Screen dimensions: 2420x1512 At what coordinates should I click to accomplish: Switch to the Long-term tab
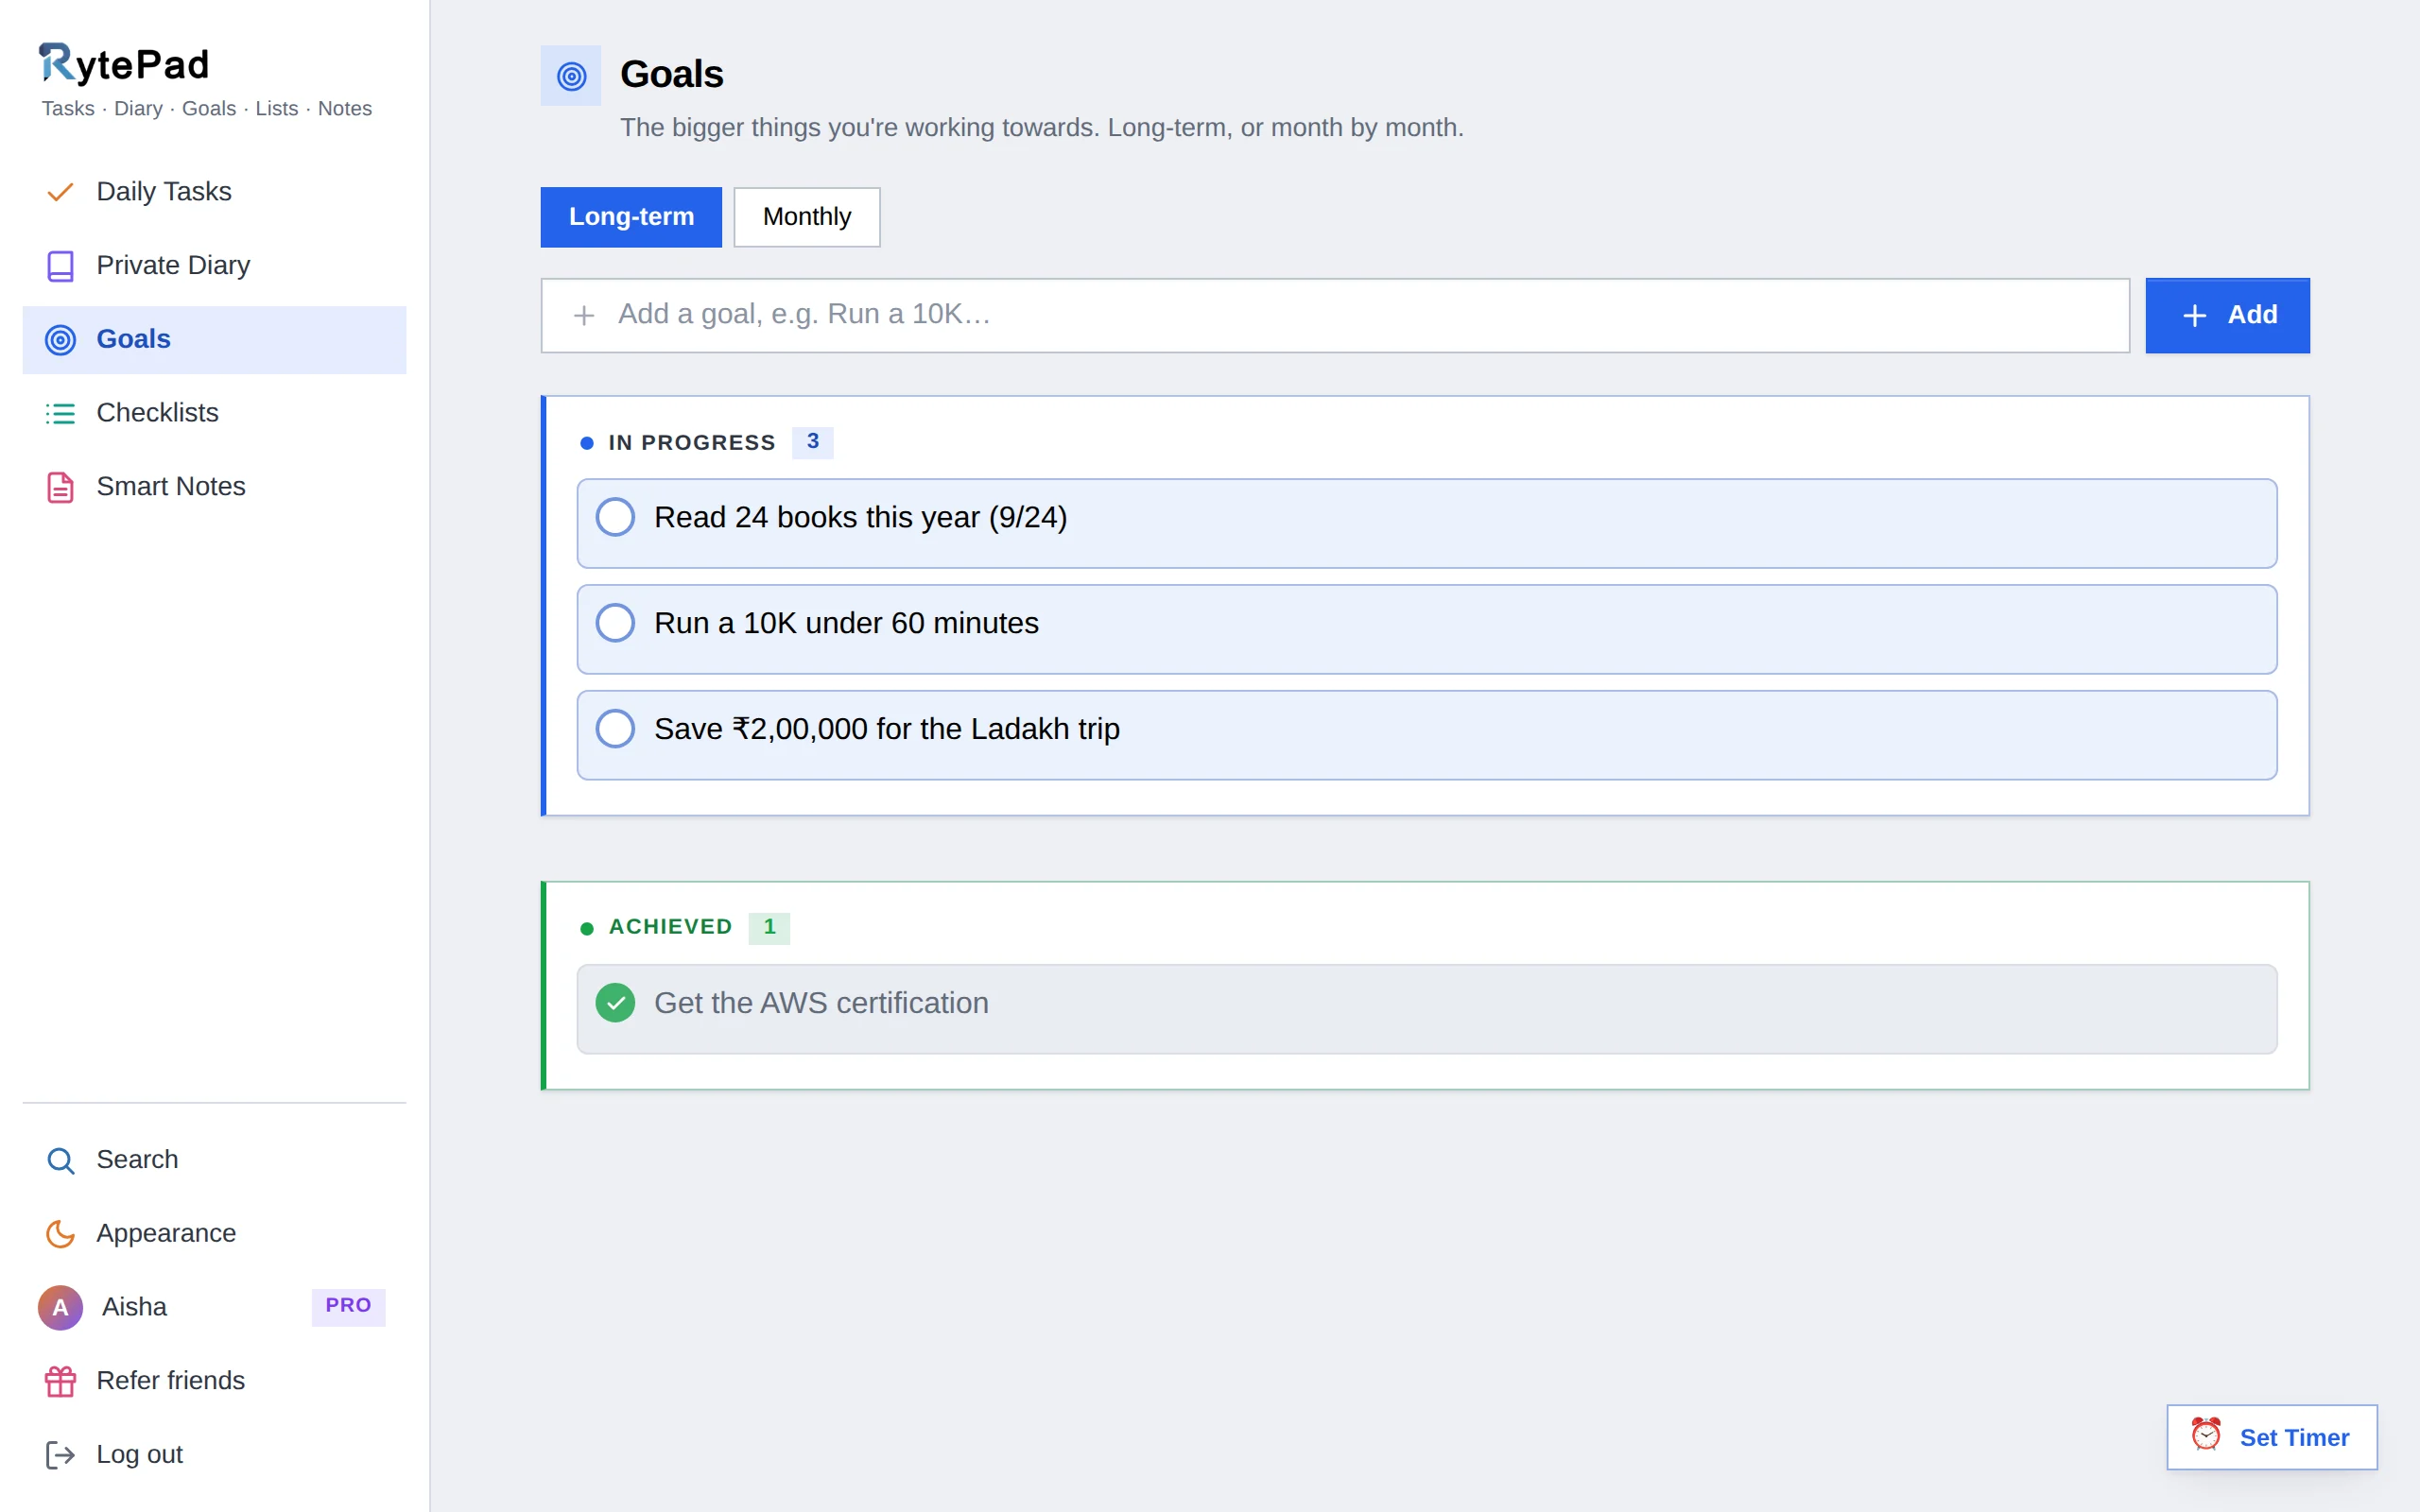coord(631,217)
